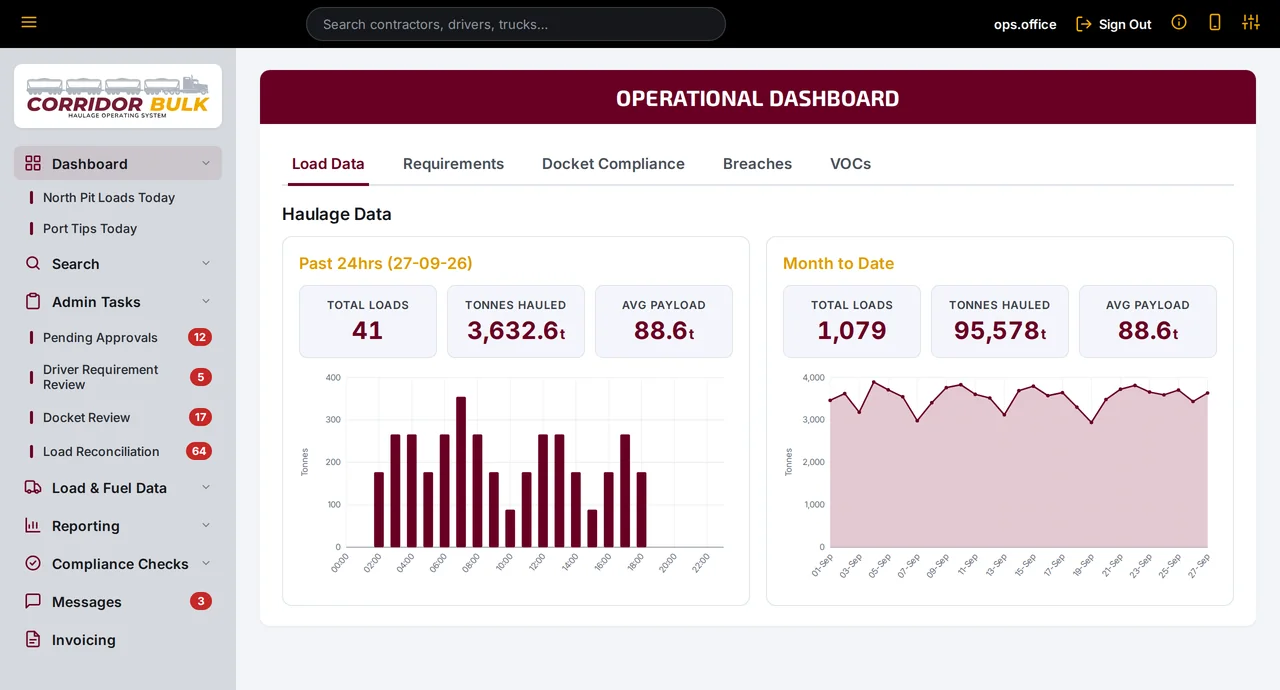Open the Docket Compliance tab
Screen dimensions: 1280x690
613,164
